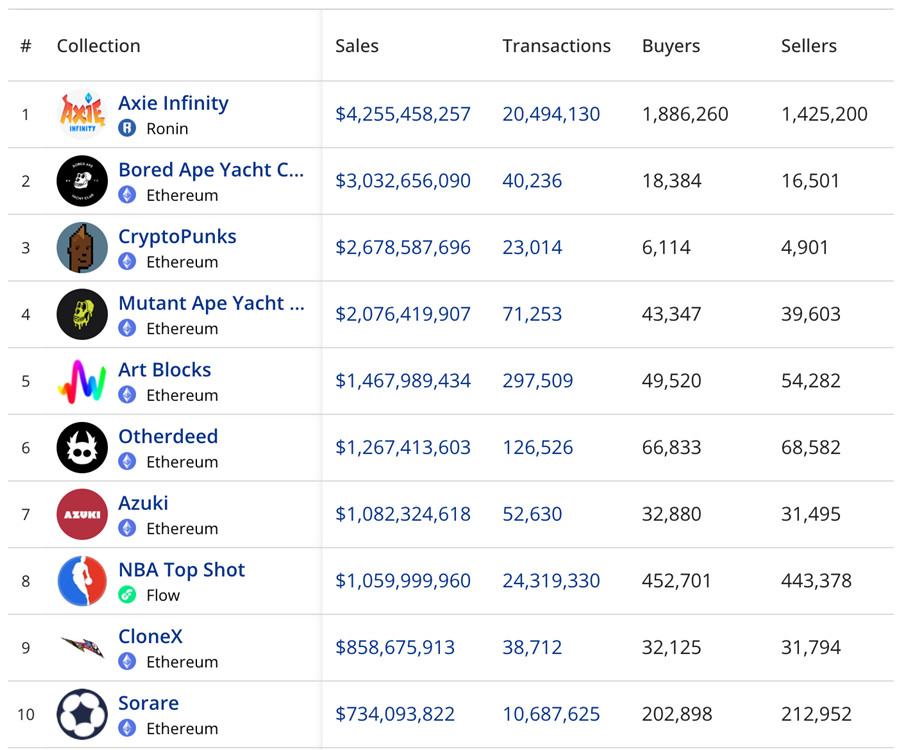Click the Flow blockchain icon under NBA Top Shot
Screen dimensions: 900x750
tap(127, 595)
